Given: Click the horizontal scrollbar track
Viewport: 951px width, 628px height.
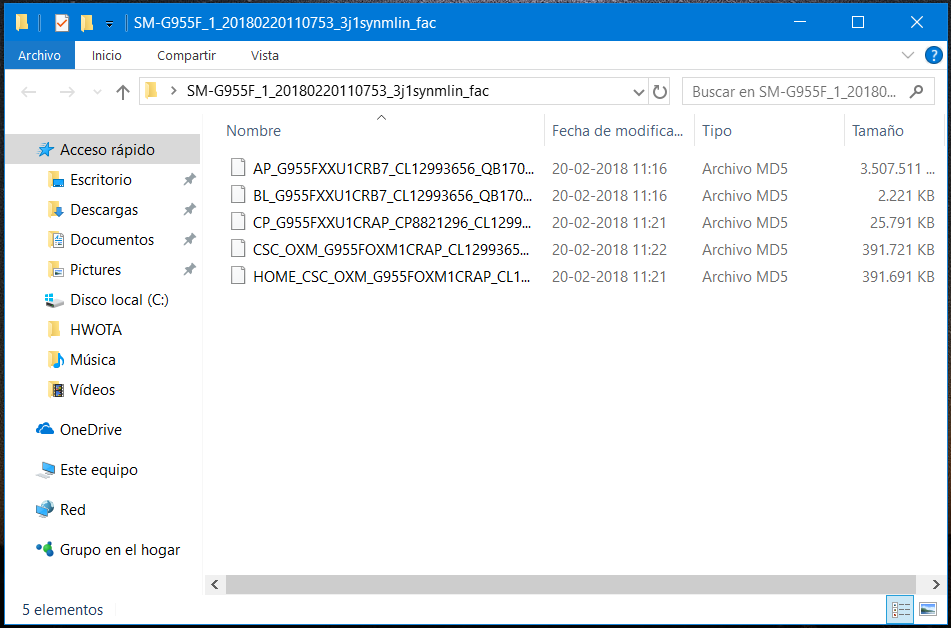Looking at the screenshot, I should click(570, 583).
